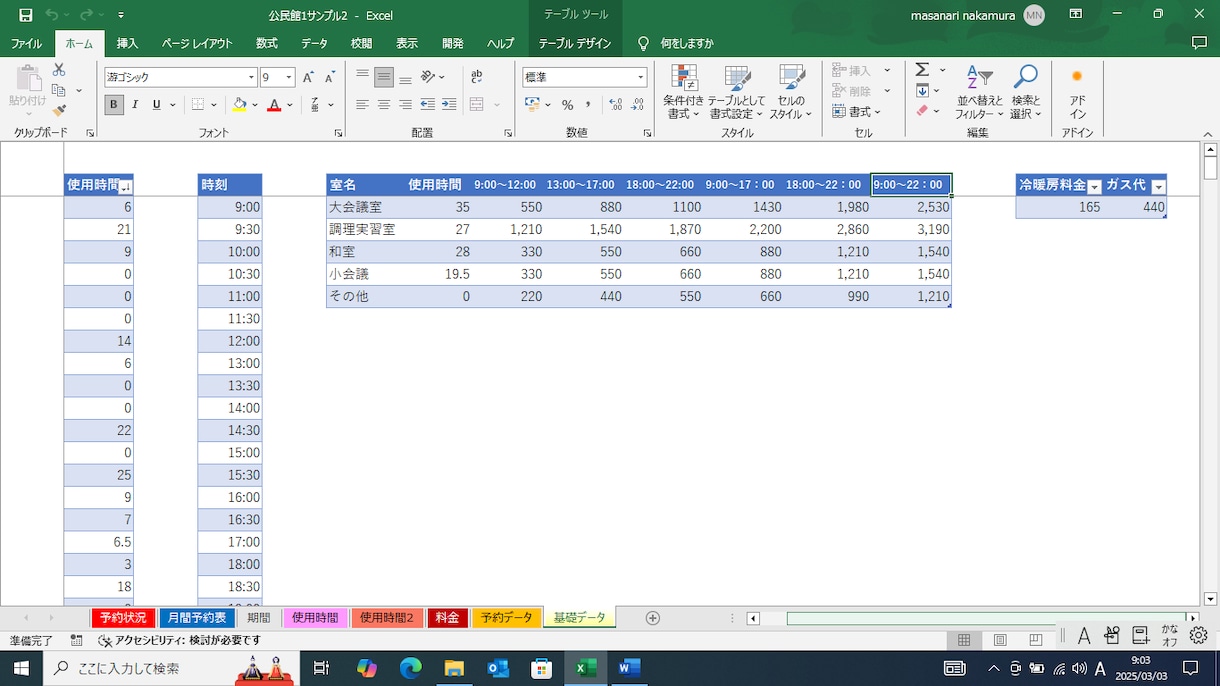Click the セルのスタイル button
This screenshot has width=1220, height=686.
click(x=791, y=93)
